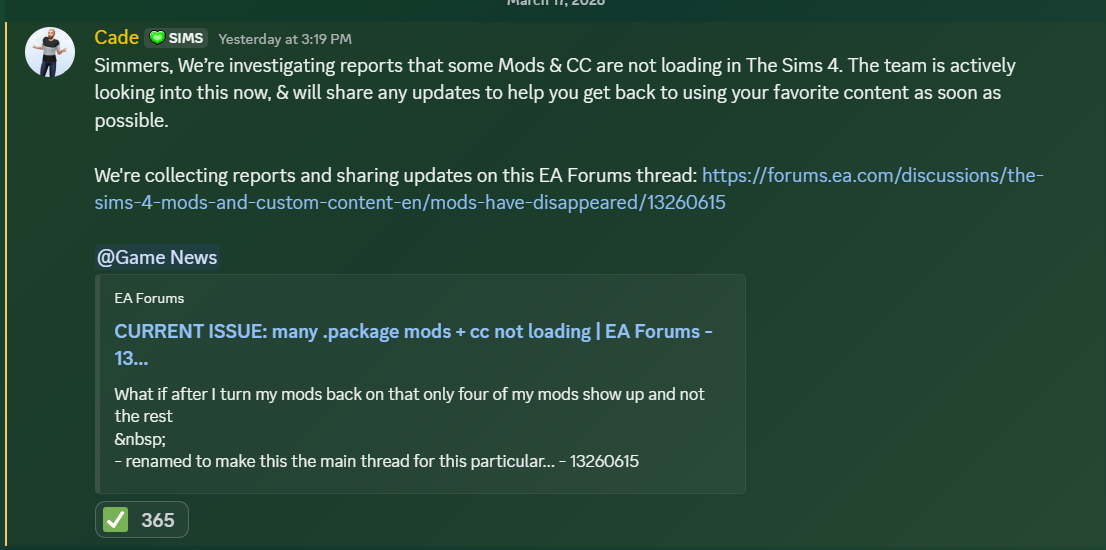
Task: Click the SIMS server tag label
Action: pos(186,39)
